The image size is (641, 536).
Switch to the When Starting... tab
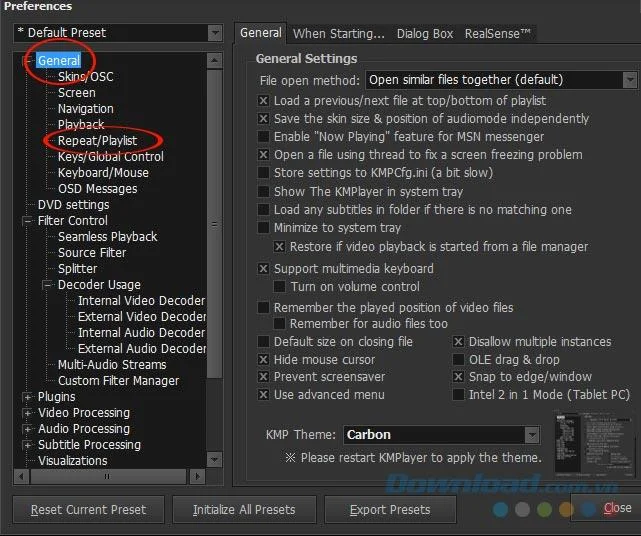(x=338, y=34)
